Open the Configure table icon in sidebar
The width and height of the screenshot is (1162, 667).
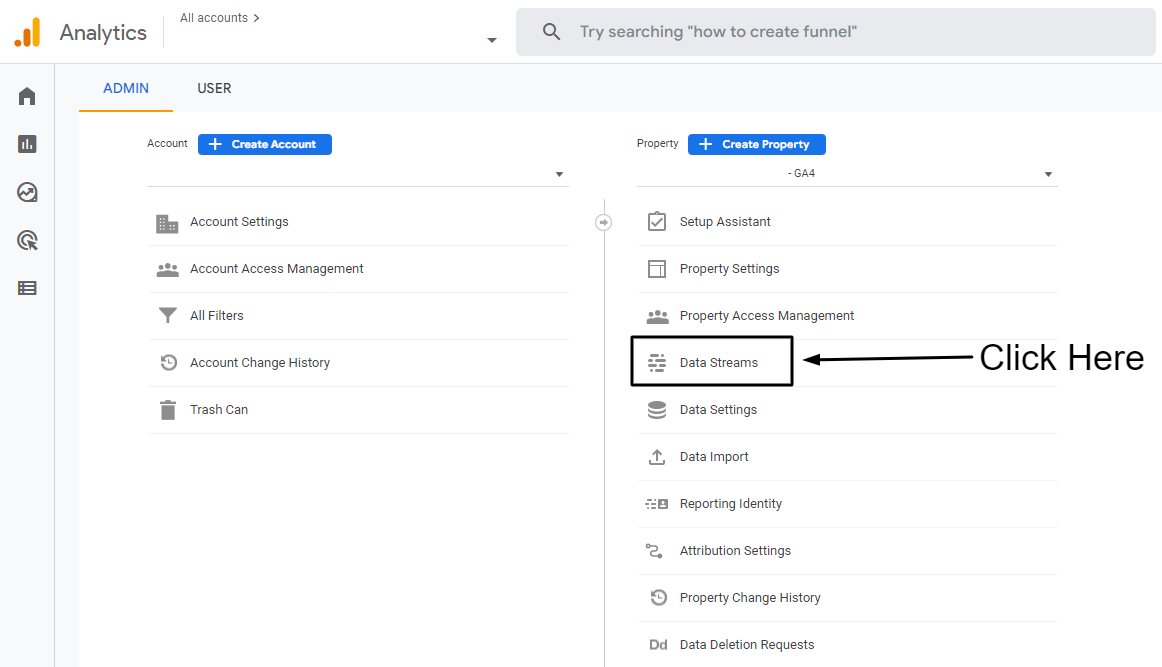pyautogui.click(x=27, y=288)
